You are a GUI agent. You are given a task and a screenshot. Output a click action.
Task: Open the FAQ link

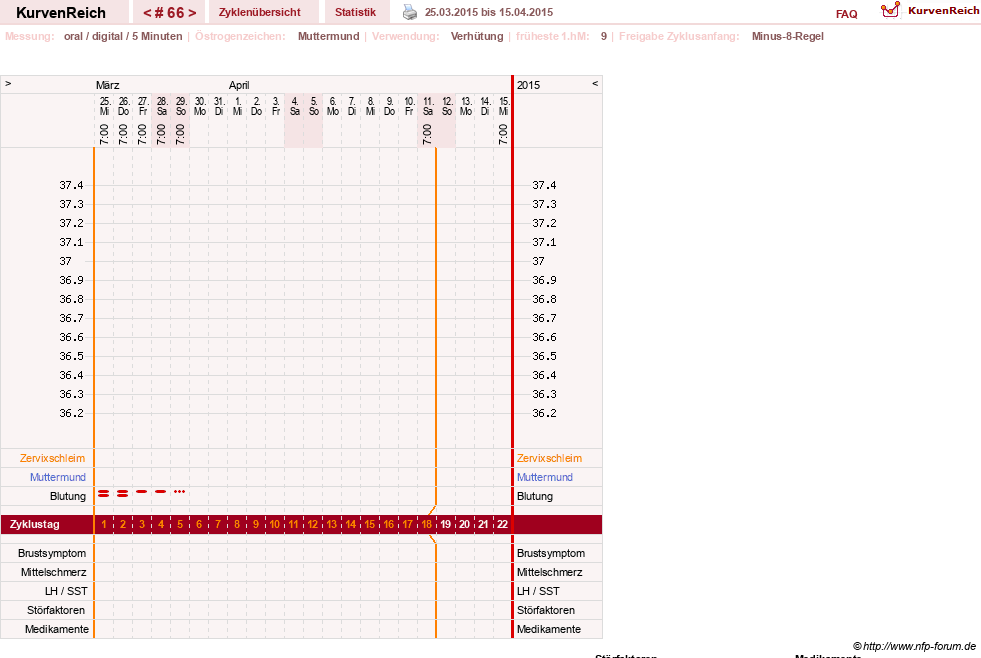coord(846,14)
